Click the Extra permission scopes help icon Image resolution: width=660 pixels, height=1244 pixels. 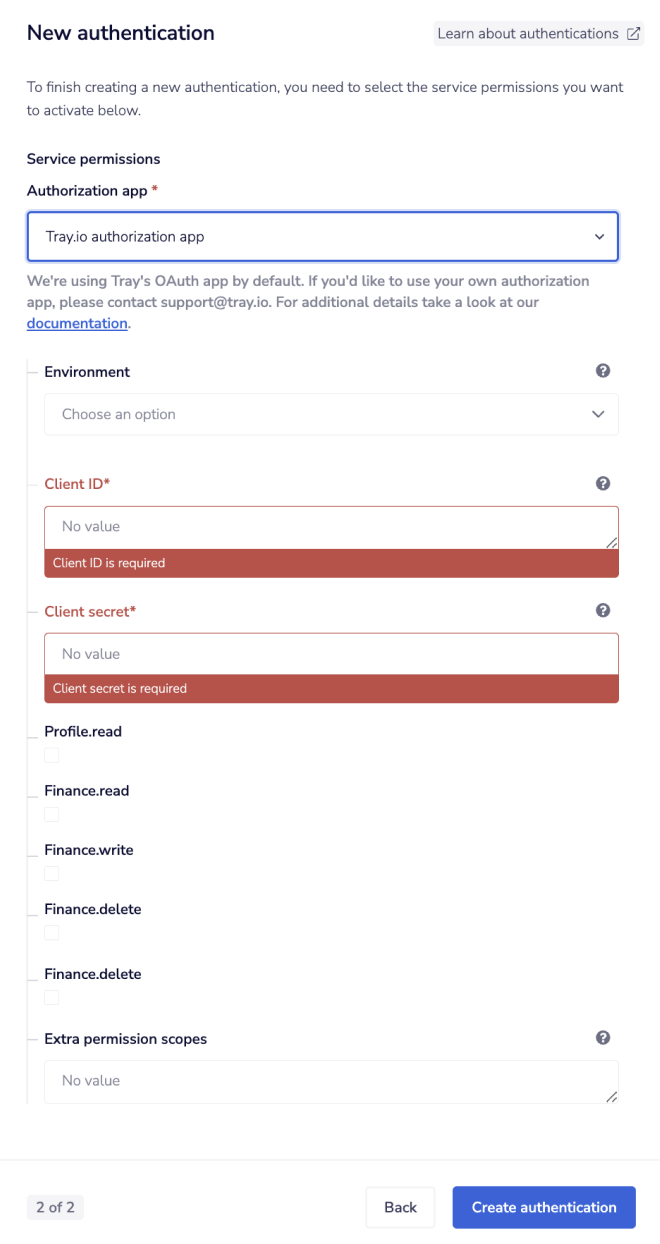pyautogui.click(x=603, y=1037)
